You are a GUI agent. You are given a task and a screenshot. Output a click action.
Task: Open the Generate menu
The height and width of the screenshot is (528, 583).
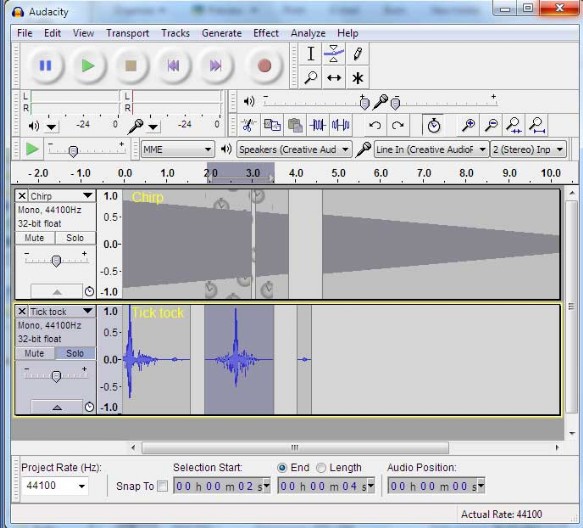(x=222, y=33)
